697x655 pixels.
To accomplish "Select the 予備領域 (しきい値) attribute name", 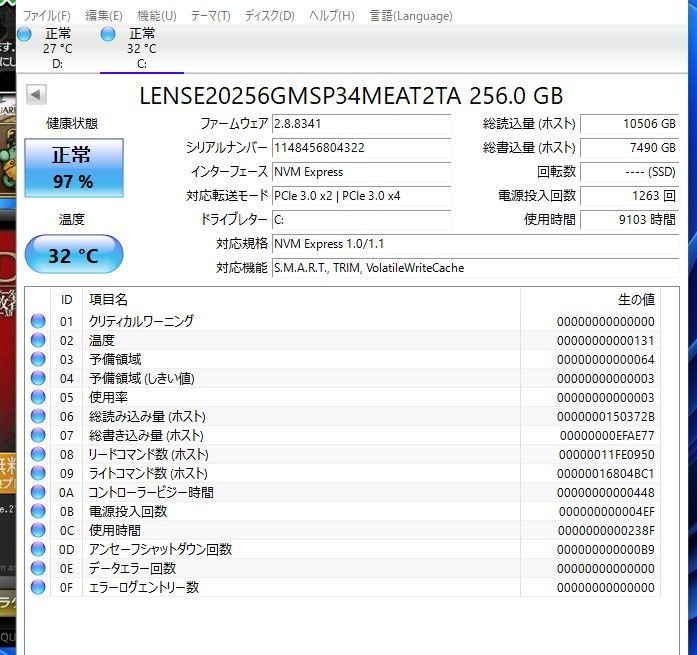I will 142,378.
